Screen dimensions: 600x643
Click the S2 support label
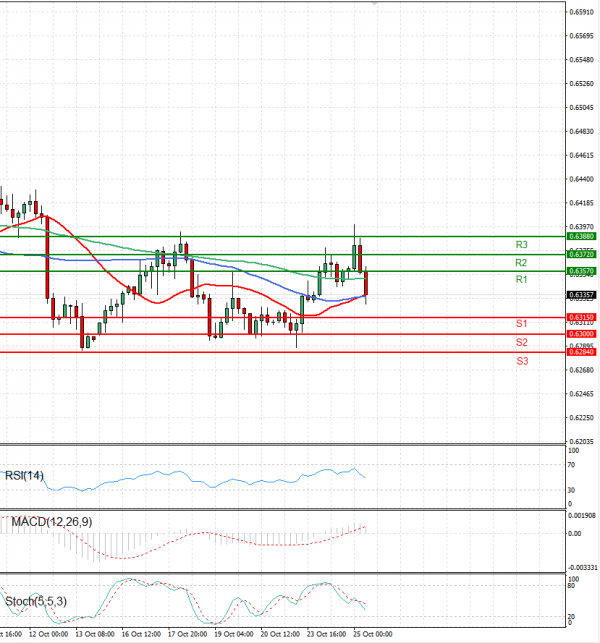coord(522,342)
